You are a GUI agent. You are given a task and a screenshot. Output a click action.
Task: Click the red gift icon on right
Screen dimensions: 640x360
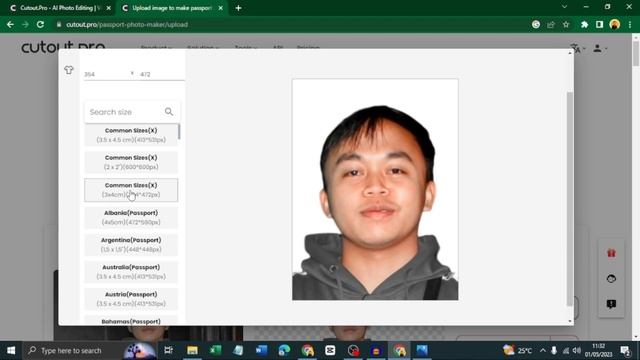point(611,253)
